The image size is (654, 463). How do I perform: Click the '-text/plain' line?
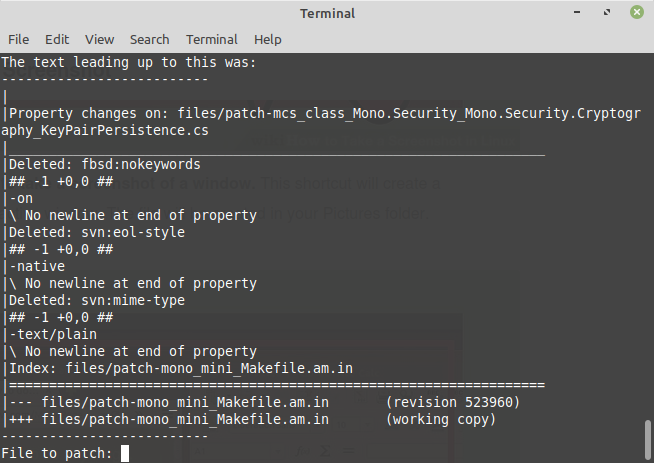(53, 334)
